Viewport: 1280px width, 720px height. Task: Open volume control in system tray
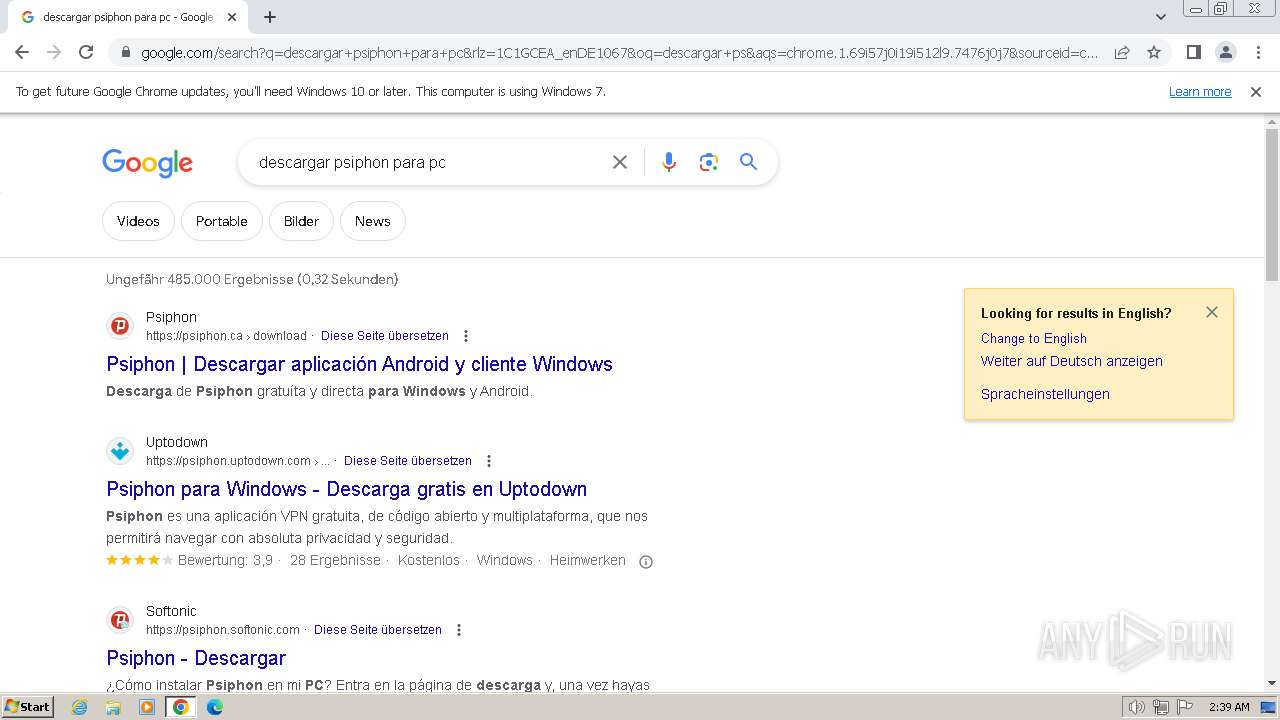pos(1137,707)
